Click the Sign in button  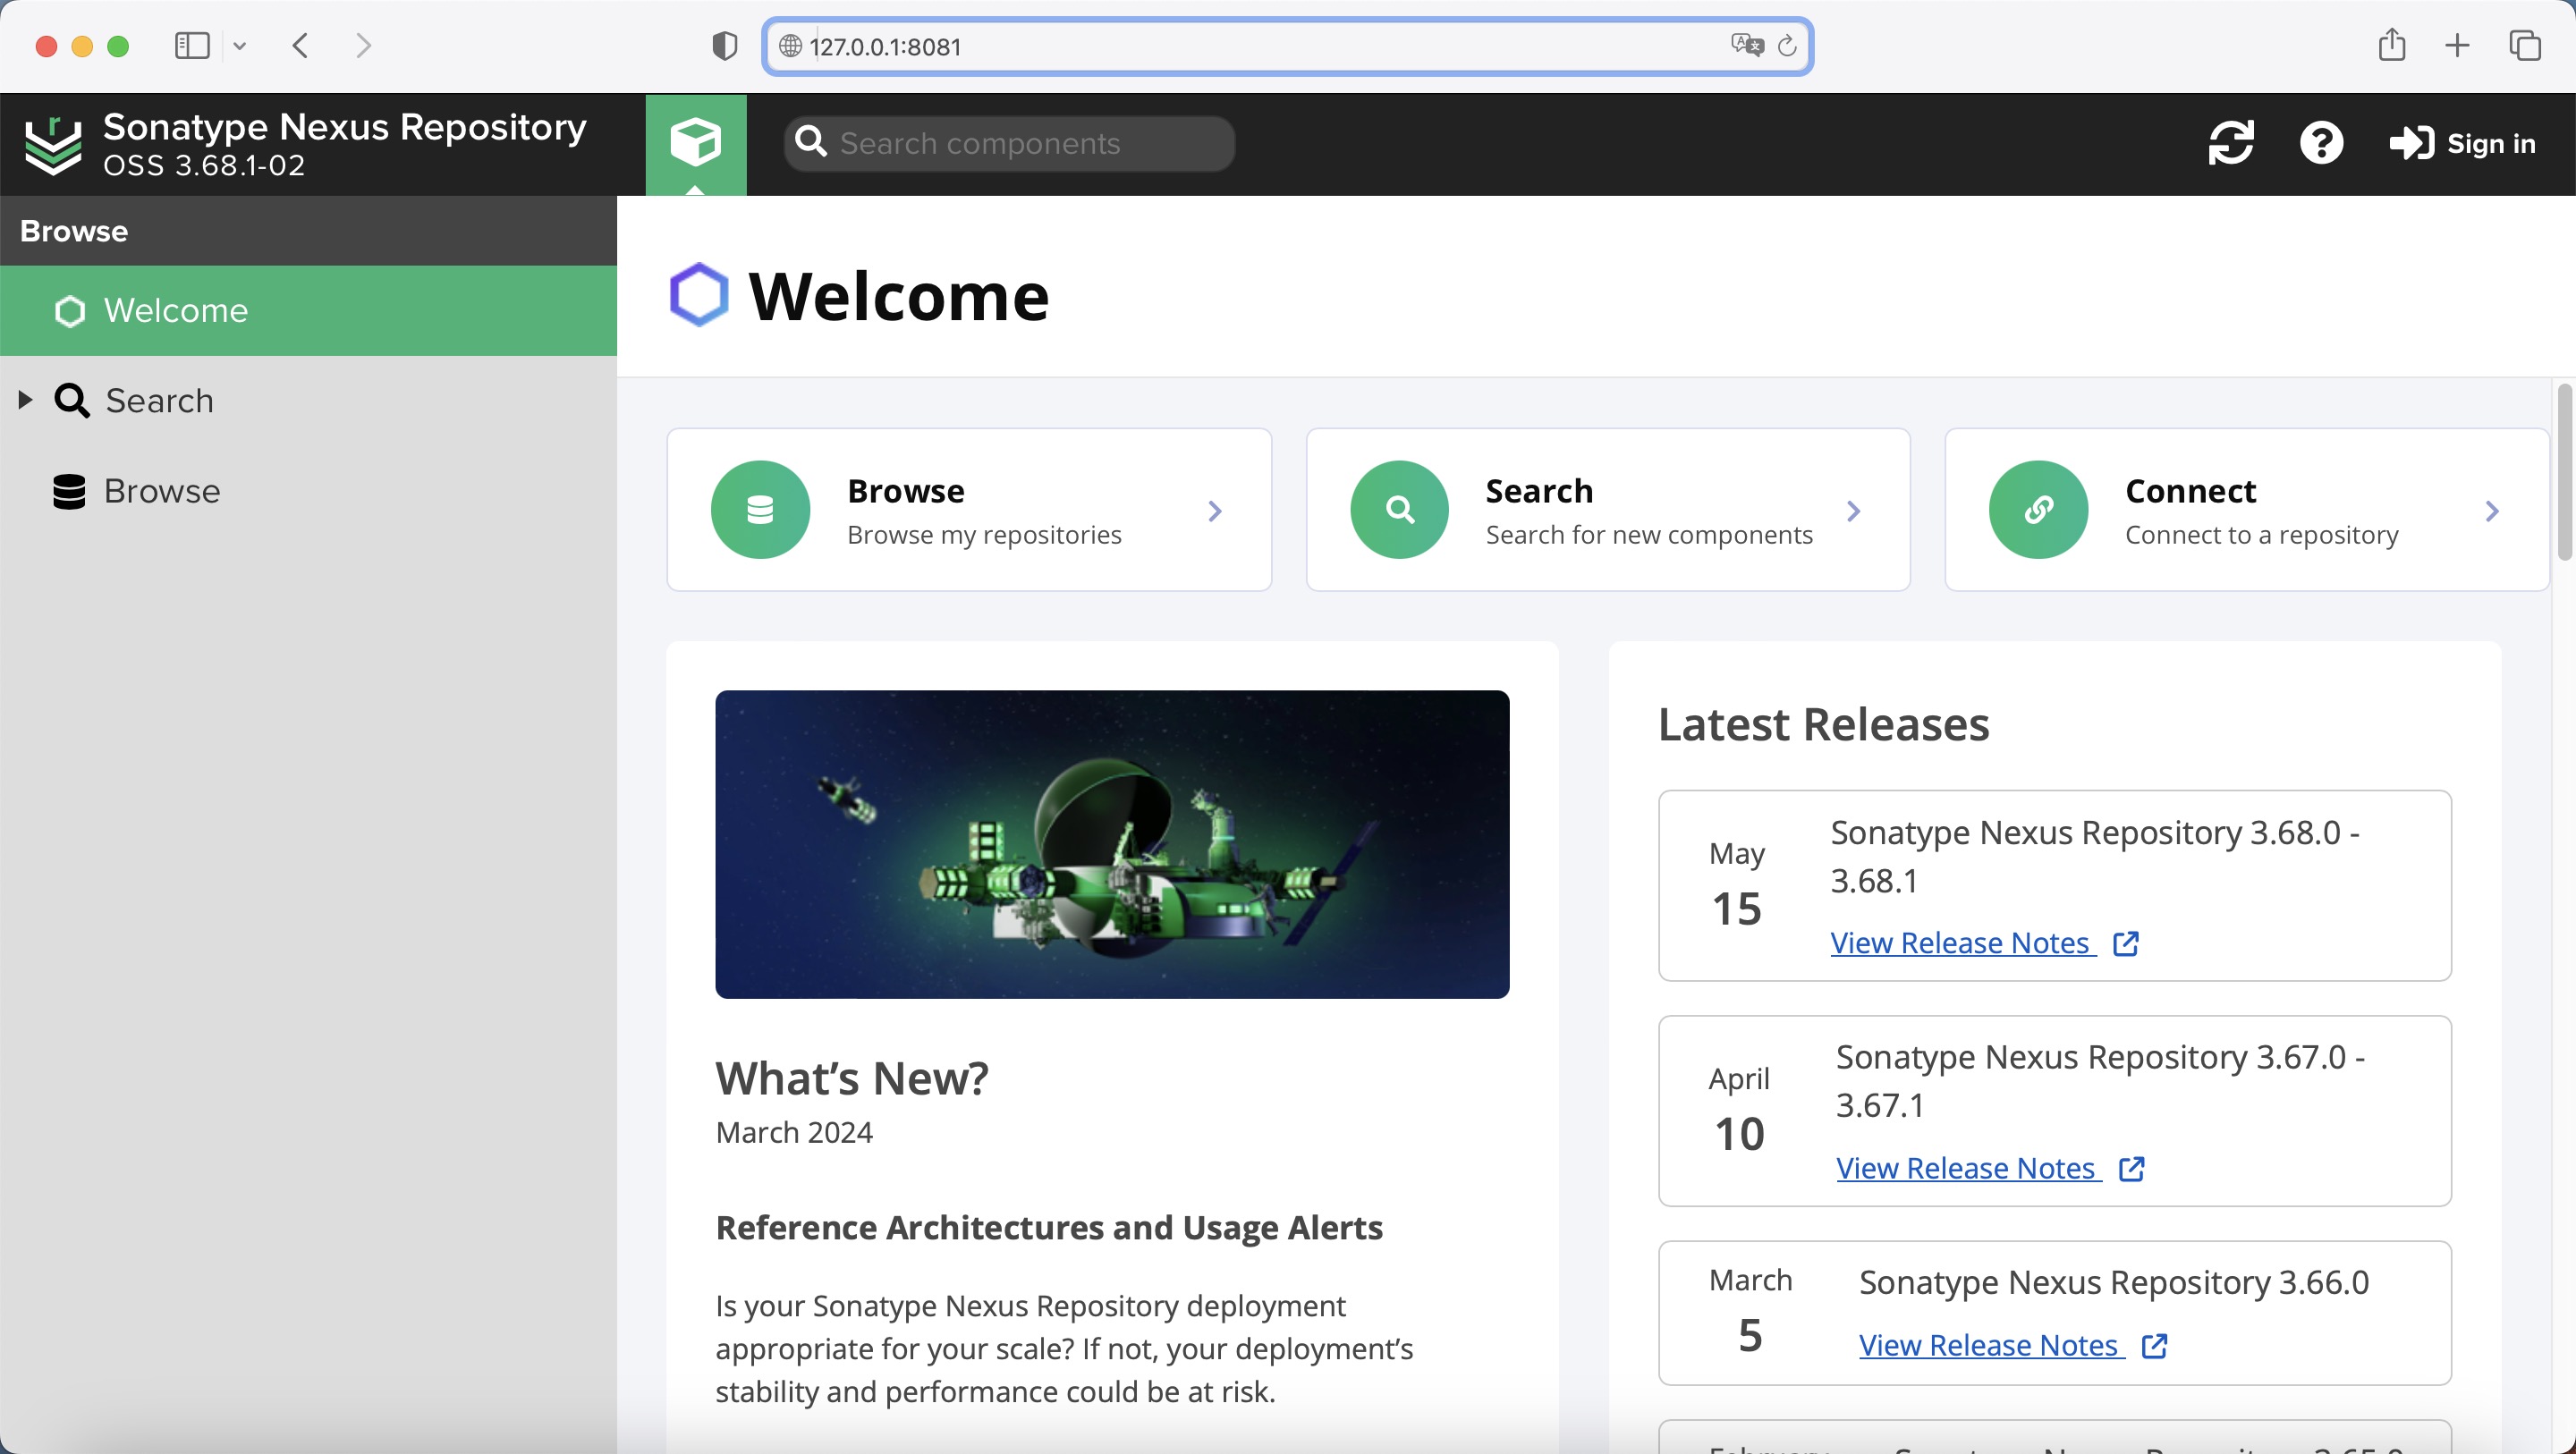coord(2463,144)
